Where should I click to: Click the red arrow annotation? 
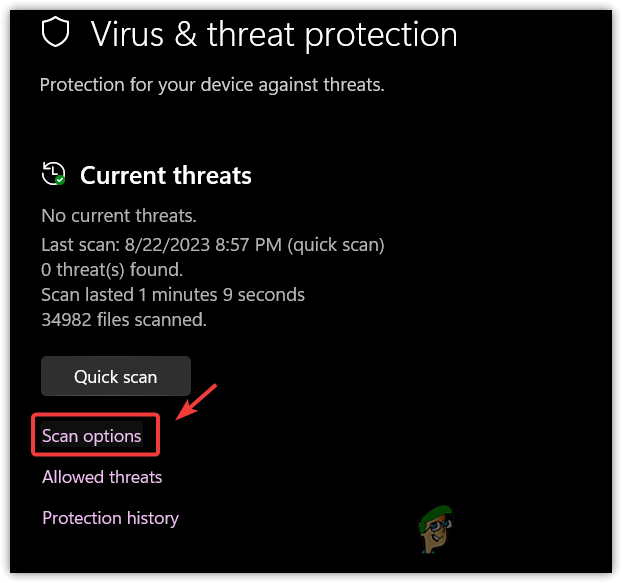point(196,402)
